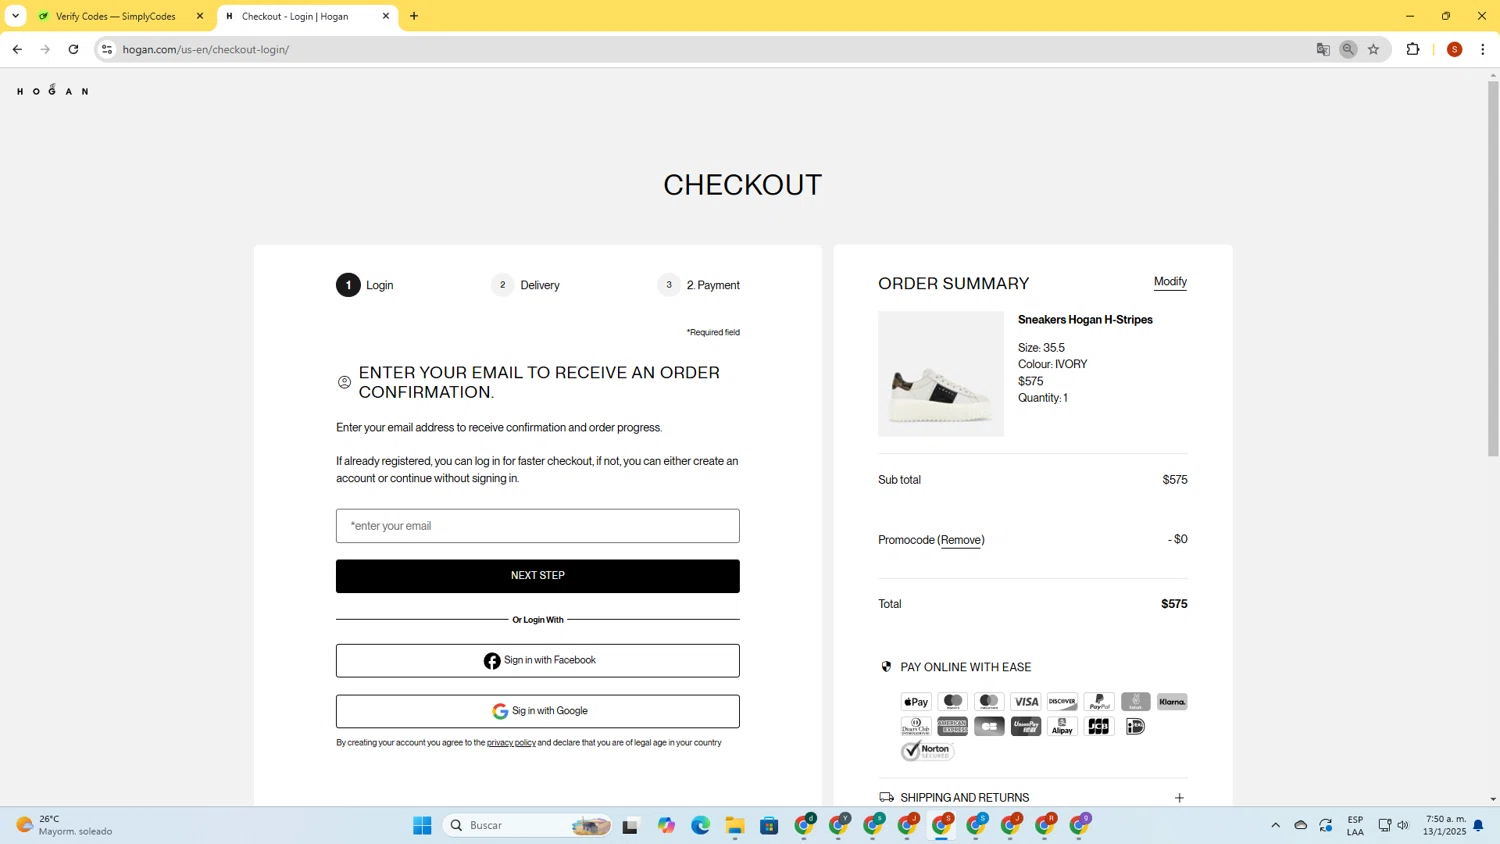Click the Diners Club icon
This screenshot has width=1500, height=844.
pos(916,726)
